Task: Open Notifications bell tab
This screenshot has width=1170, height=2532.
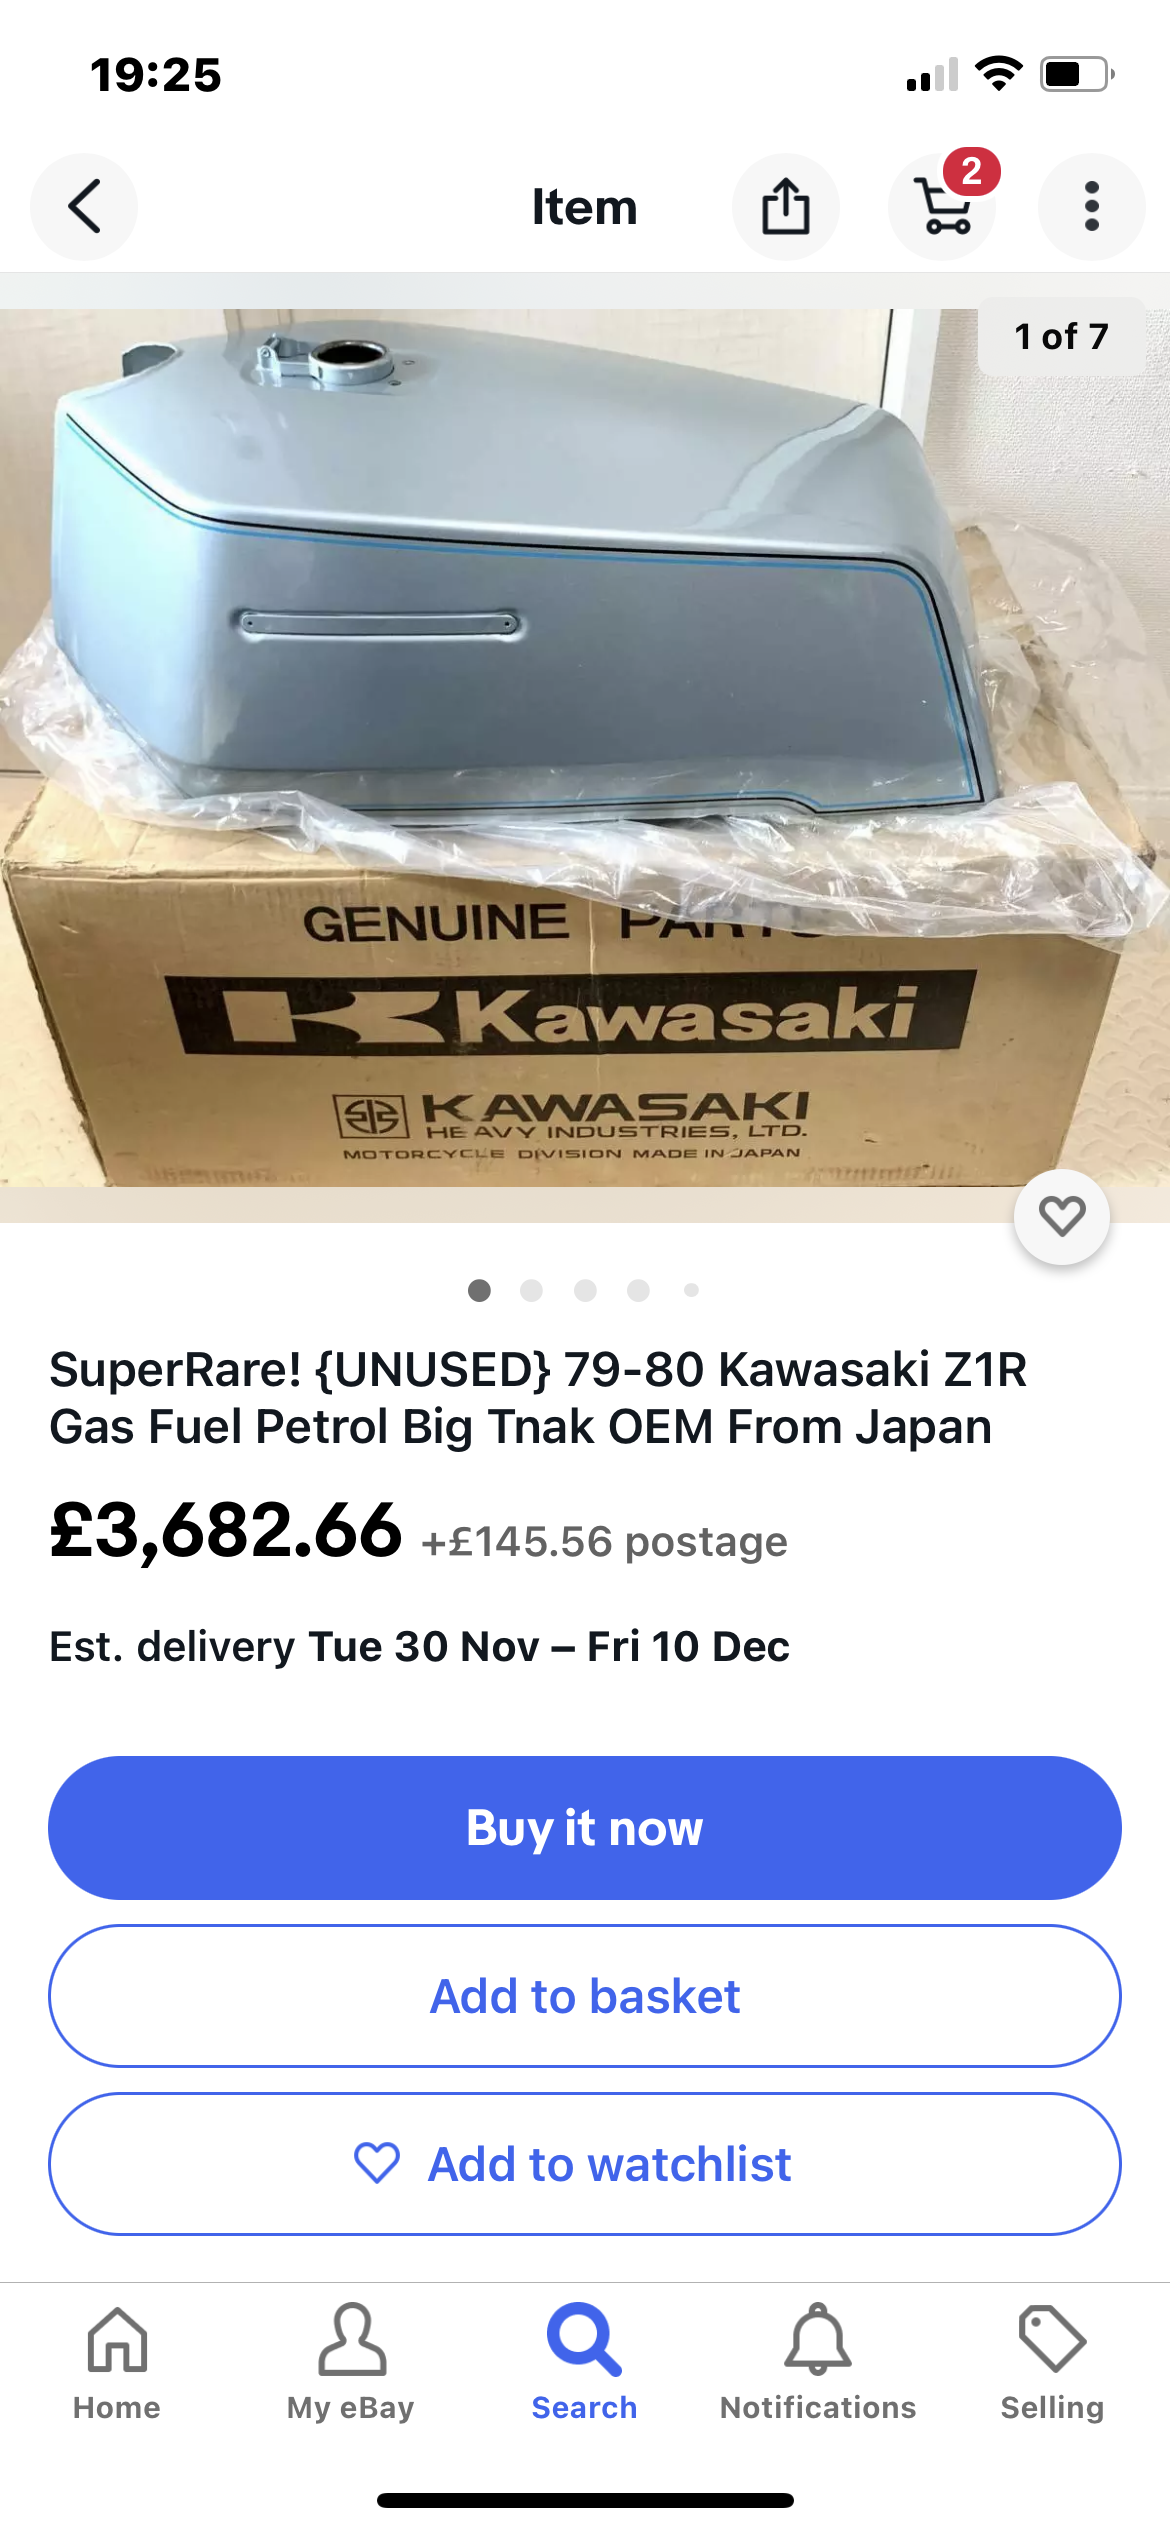Action: tap(818, 2363)
